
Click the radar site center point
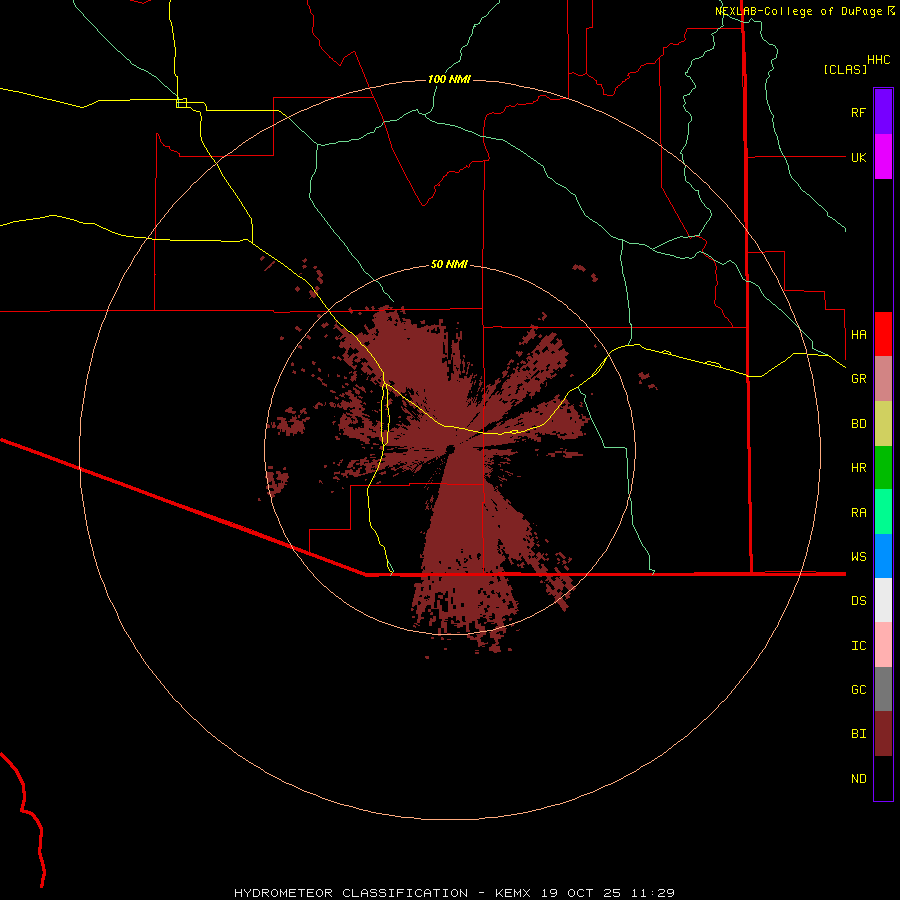point(450,449)
